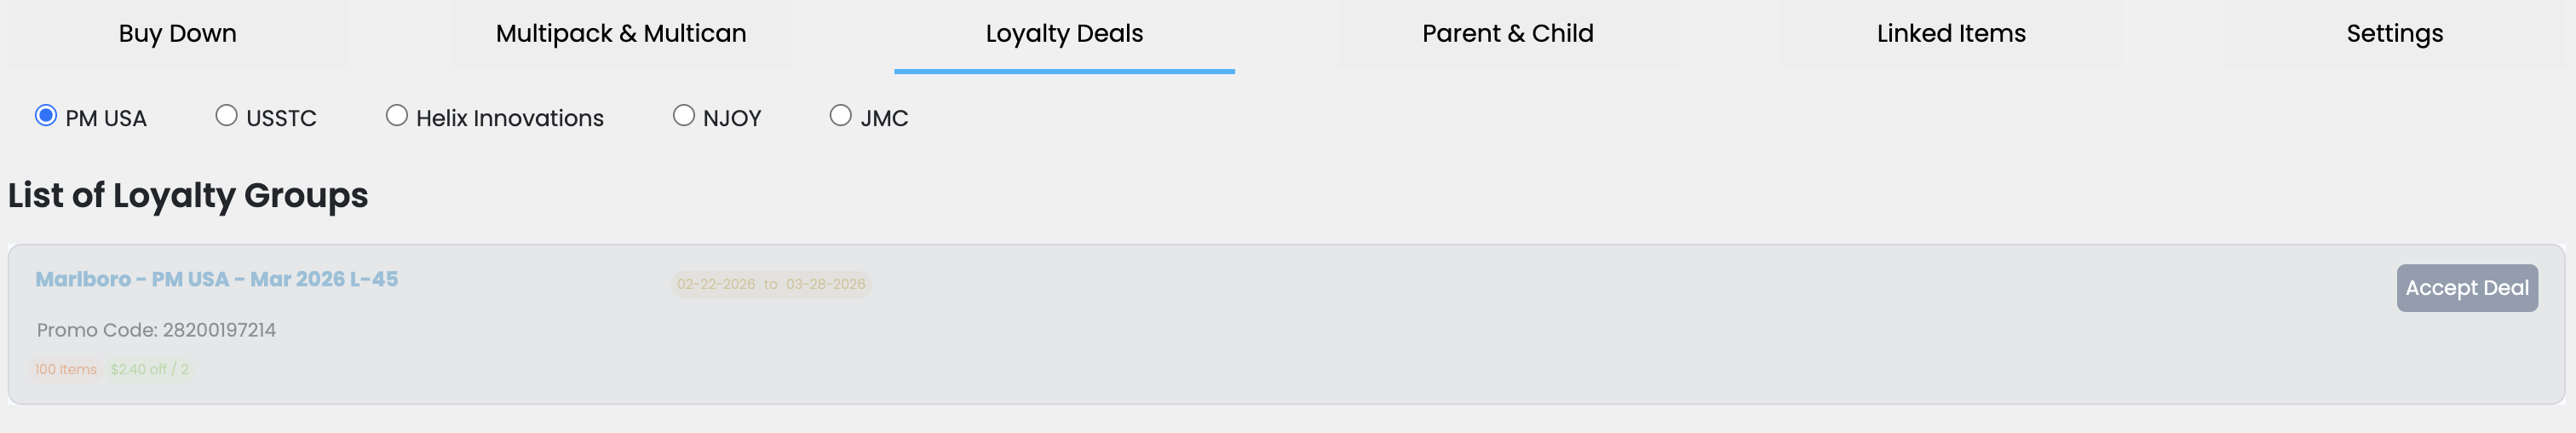Click the 100 Items badge
The width and height of the screenshot is (2576, 433).
click(x=66, y=370)
